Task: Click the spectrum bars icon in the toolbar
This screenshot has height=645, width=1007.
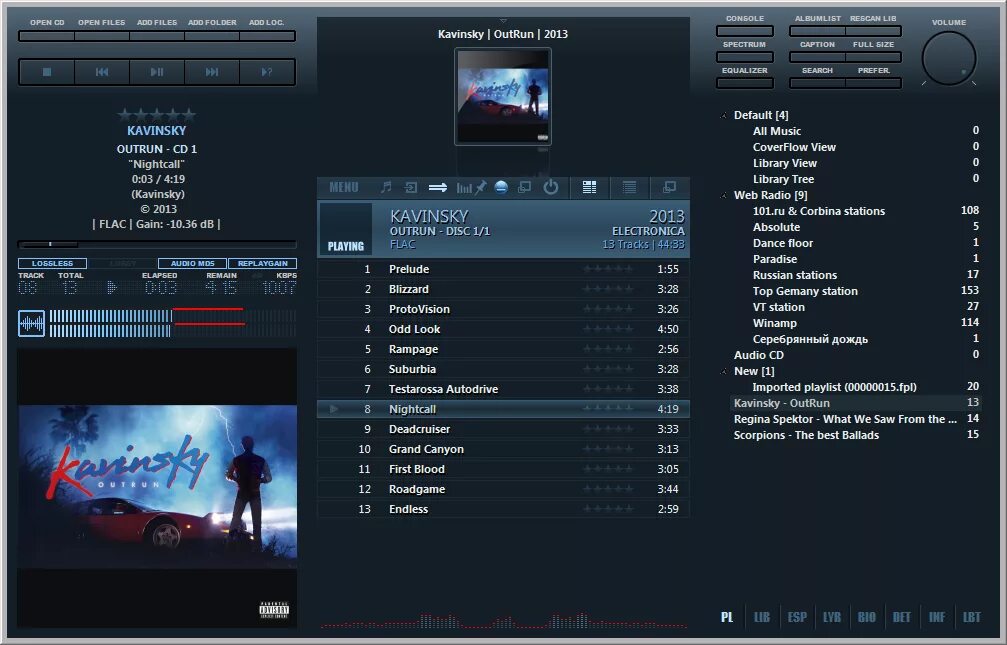Action: (465, 187)
